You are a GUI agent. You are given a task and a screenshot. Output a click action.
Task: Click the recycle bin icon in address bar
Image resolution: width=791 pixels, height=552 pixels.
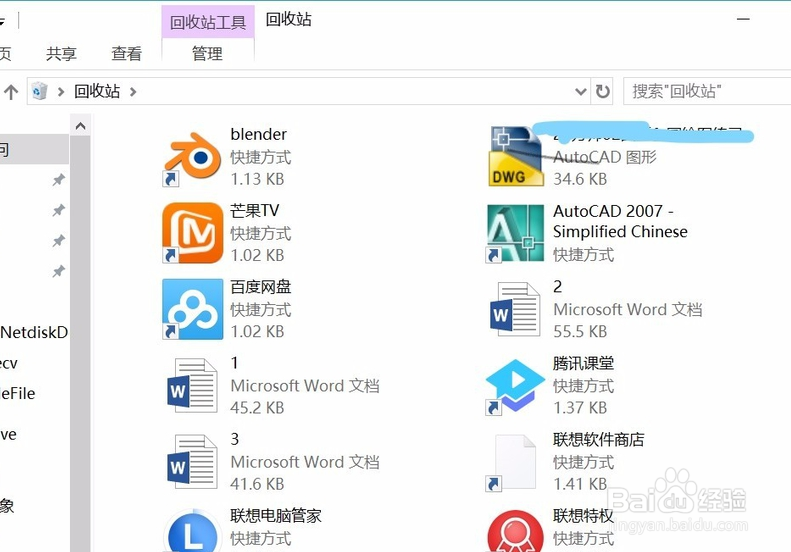[39, 91]
